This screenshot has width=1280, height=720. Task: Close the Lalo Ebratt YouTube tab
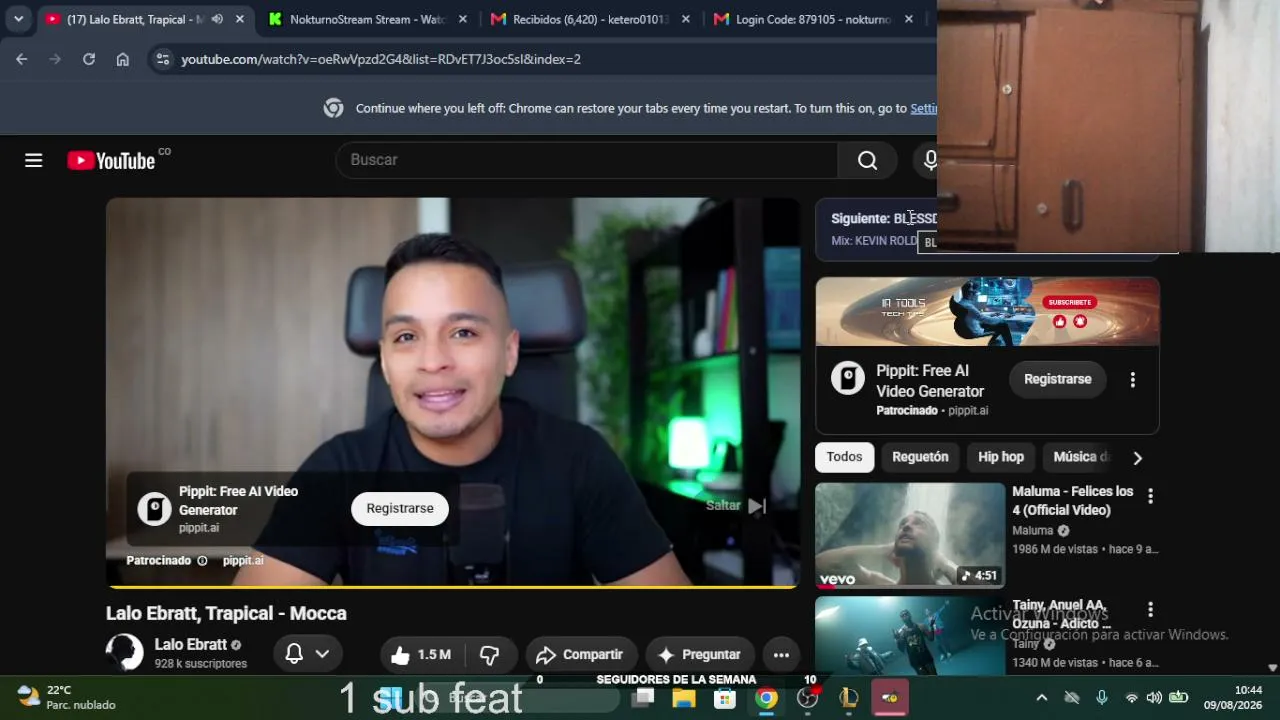[x=240, y=19]
